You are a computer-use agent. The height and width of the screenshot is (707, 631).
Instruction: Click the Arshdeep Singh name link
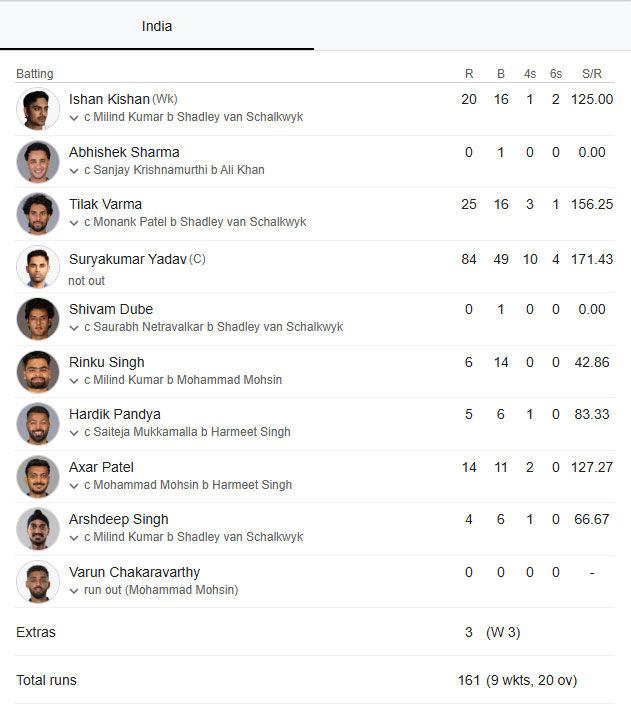[x=119, y=519]
